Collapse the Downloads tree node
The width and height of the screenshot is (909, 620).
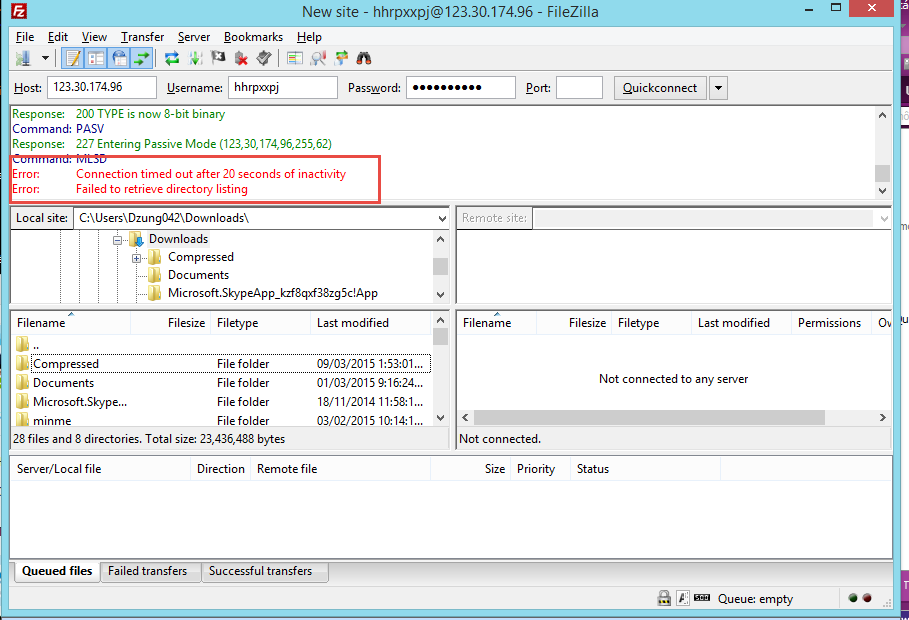click(x=118, y=240)
